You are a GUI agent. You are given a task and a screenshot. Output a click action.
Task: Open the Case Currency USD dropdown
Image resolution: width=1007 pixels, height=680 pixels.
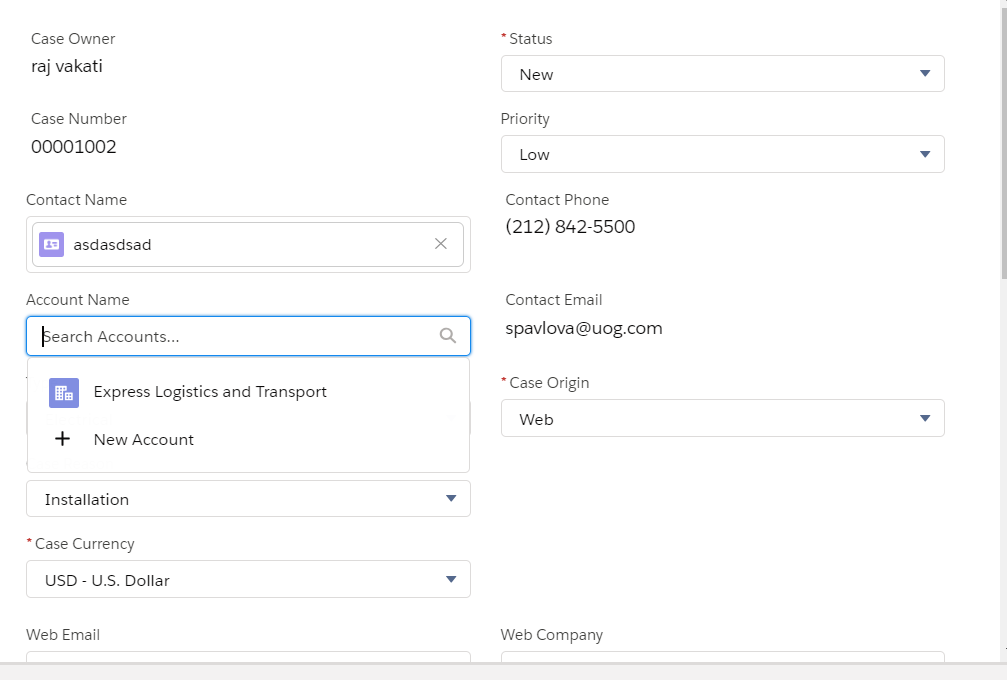pyautogui.click(x=248, y=580)
